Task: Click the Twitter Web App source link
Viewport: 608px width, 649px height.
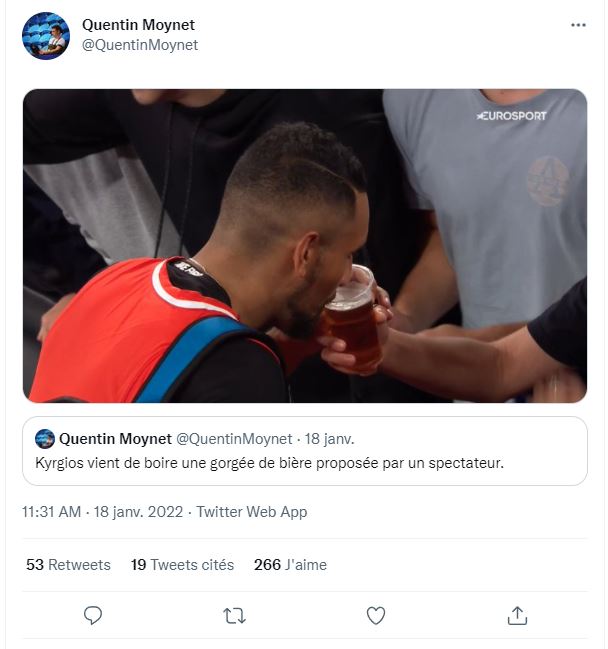Action: (252, 512)
